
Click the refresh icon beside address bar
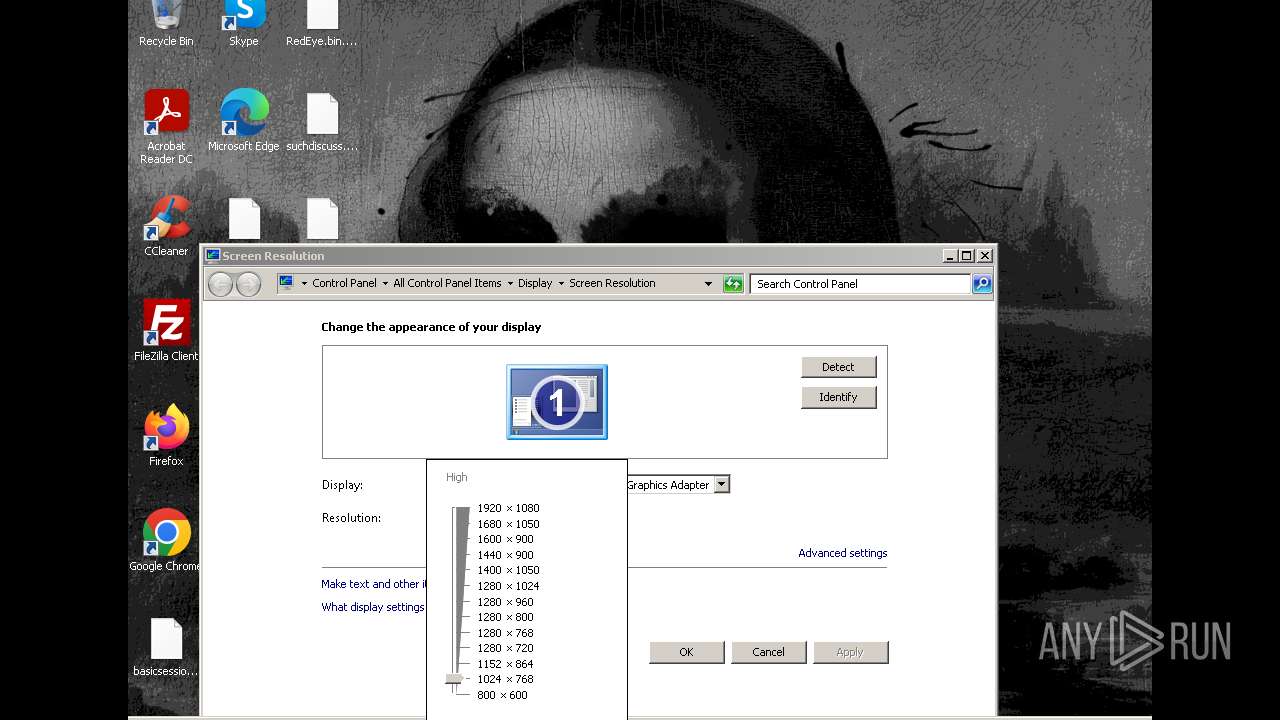[733, 284]
